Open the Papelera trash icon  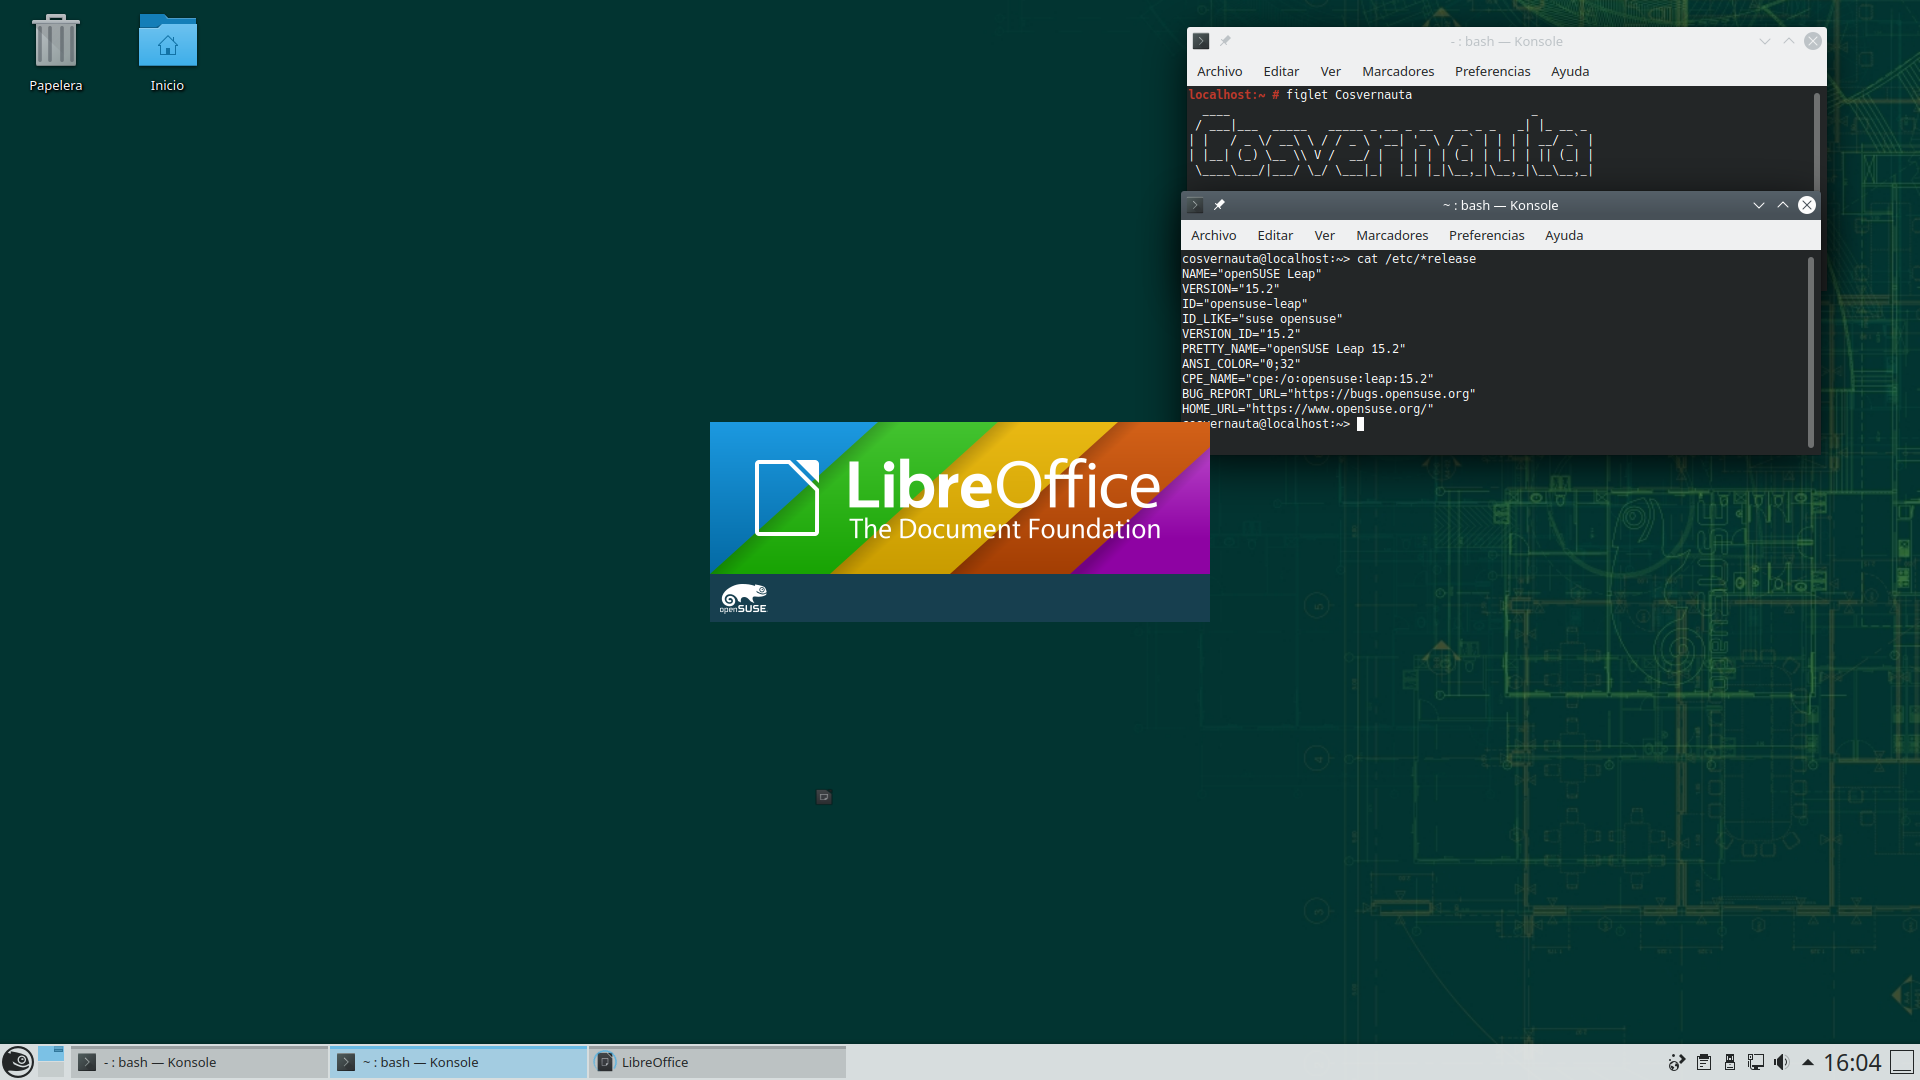tap(56, 54)
